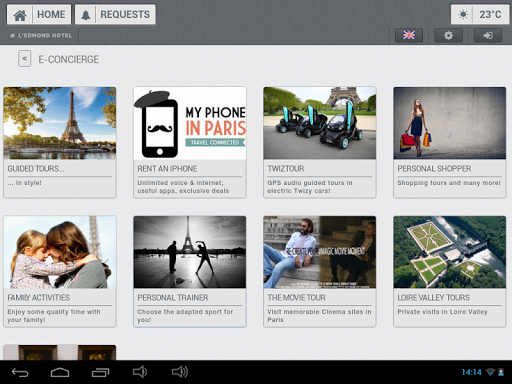Open the Personal Shopper title link

coord(434,169)
